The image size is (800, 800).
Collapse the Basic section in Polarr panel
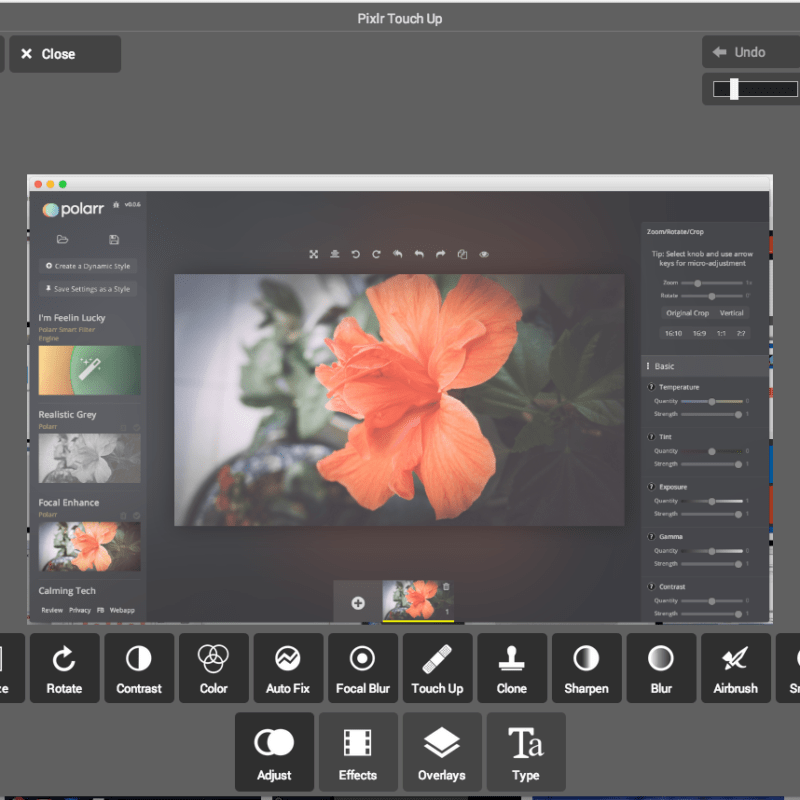[704, 366]
